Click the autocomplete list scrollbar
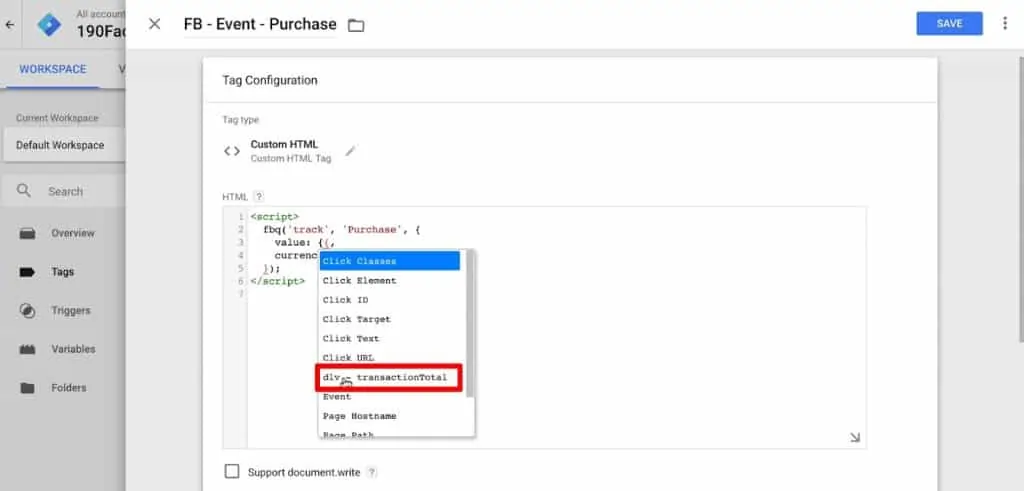 [x=469, y=323]
